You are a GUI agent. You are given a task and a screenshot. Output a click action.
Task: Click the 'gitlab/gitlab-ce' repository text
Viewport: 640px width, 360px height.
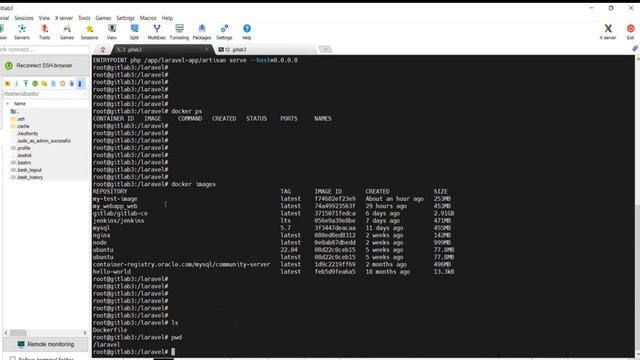point(120,213)
